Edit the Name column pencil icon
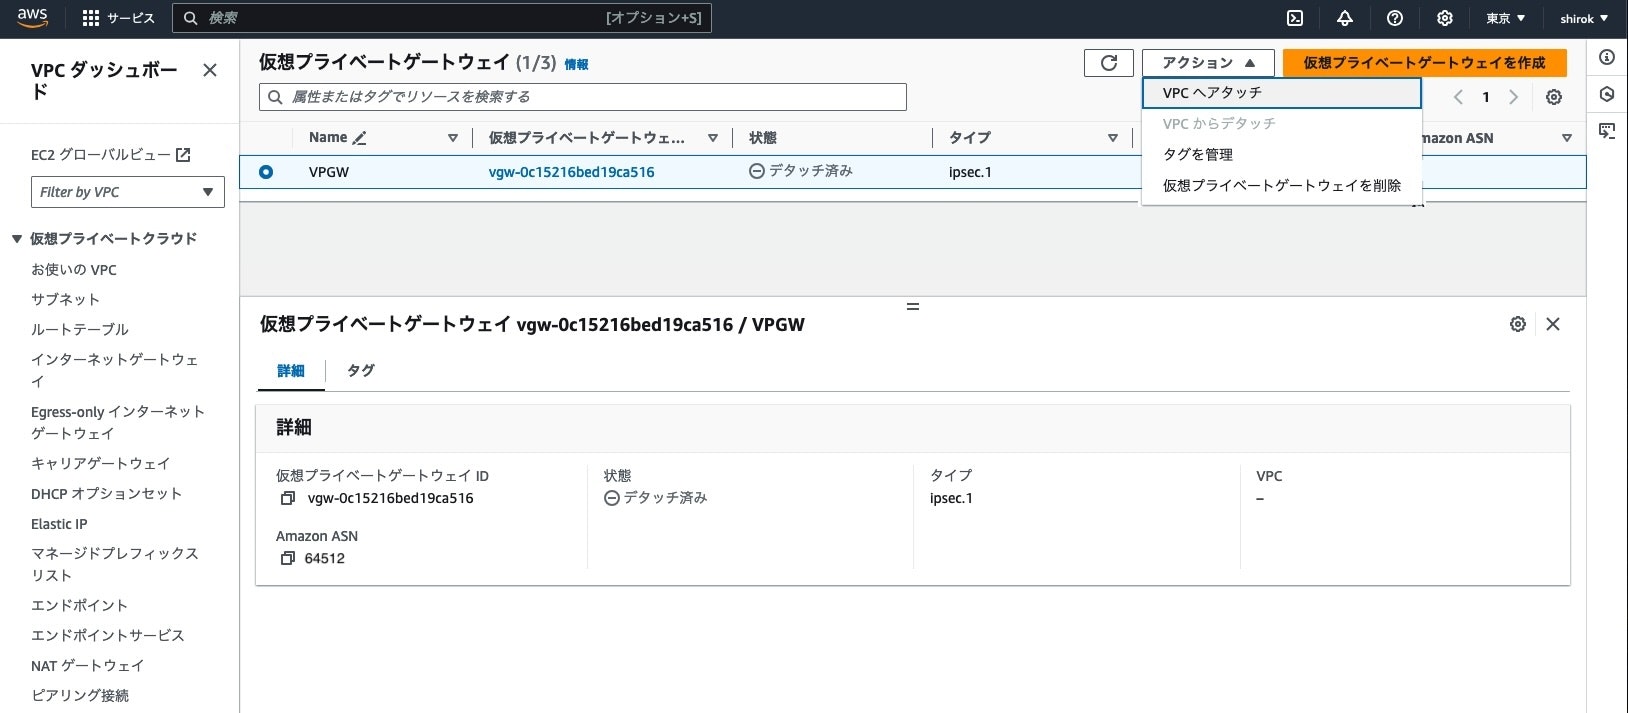The image size is (1628, 713). [360, 138]
